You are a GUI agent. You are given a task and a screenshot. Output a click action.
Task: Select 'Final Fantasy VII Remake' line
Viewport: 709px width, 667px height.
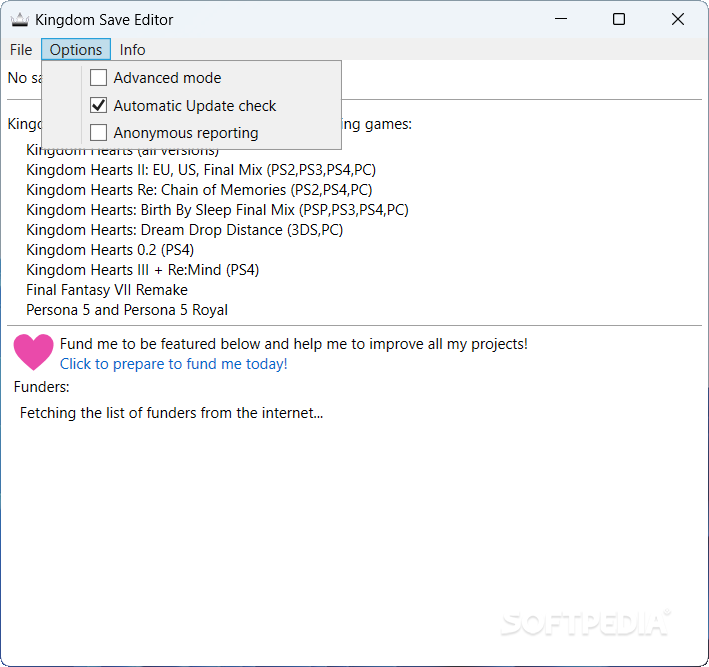[107, 290]
